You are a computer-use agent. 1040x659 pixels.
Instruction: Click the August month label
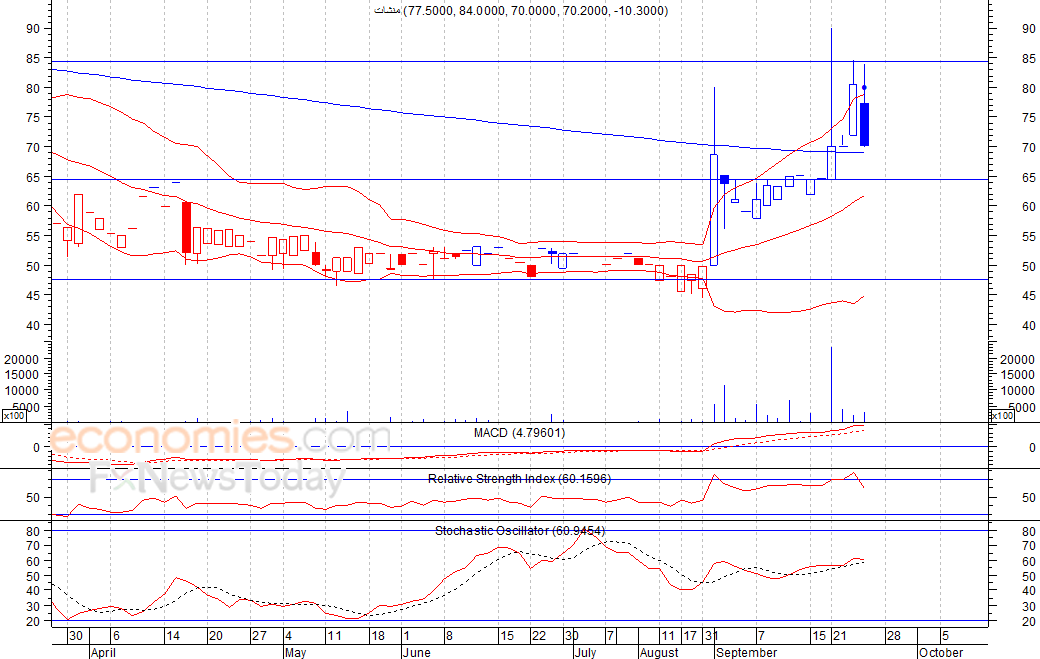(x=659, y=652)
